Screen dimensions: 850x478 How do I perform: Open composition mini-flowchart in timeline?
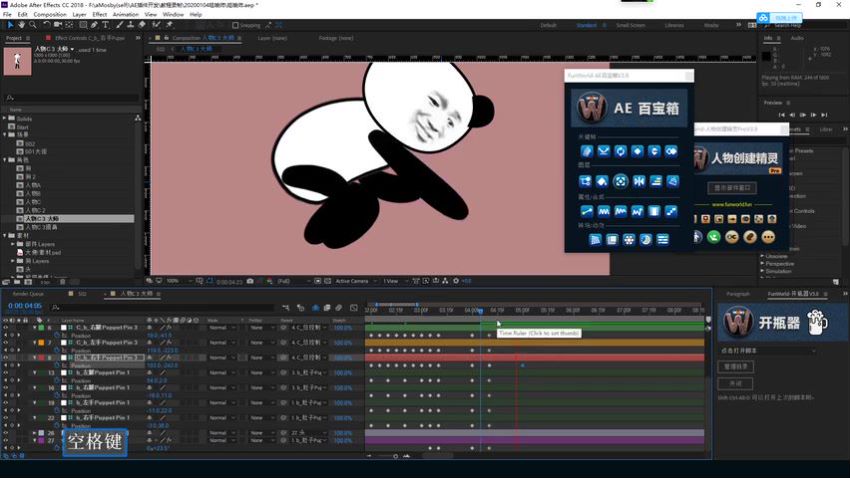286,308
